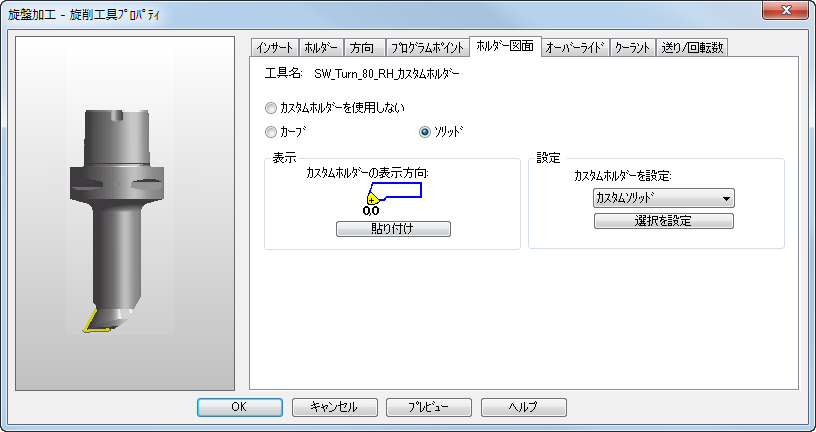Go to the オーバーライド tab
This screenshot has width=816, height=432.
point(575,48)
